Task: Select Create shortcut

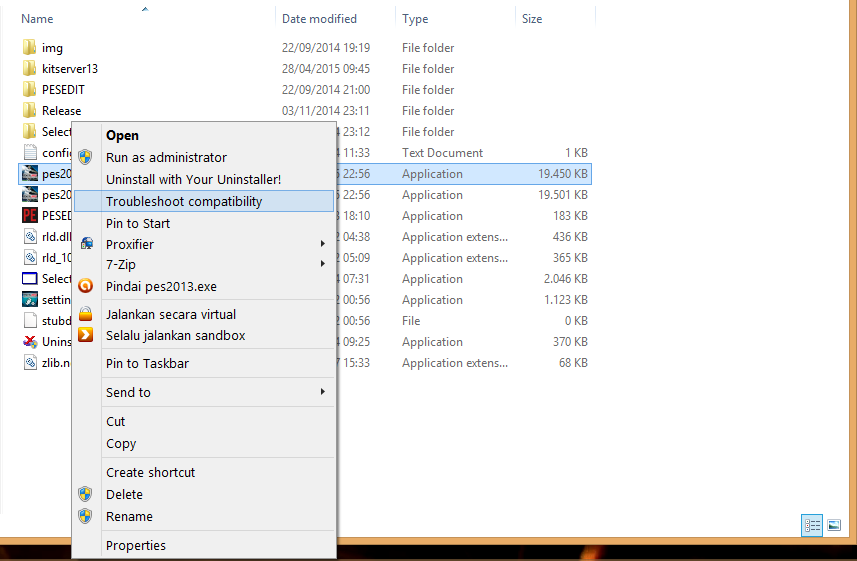Action: (x=203, y=472)
